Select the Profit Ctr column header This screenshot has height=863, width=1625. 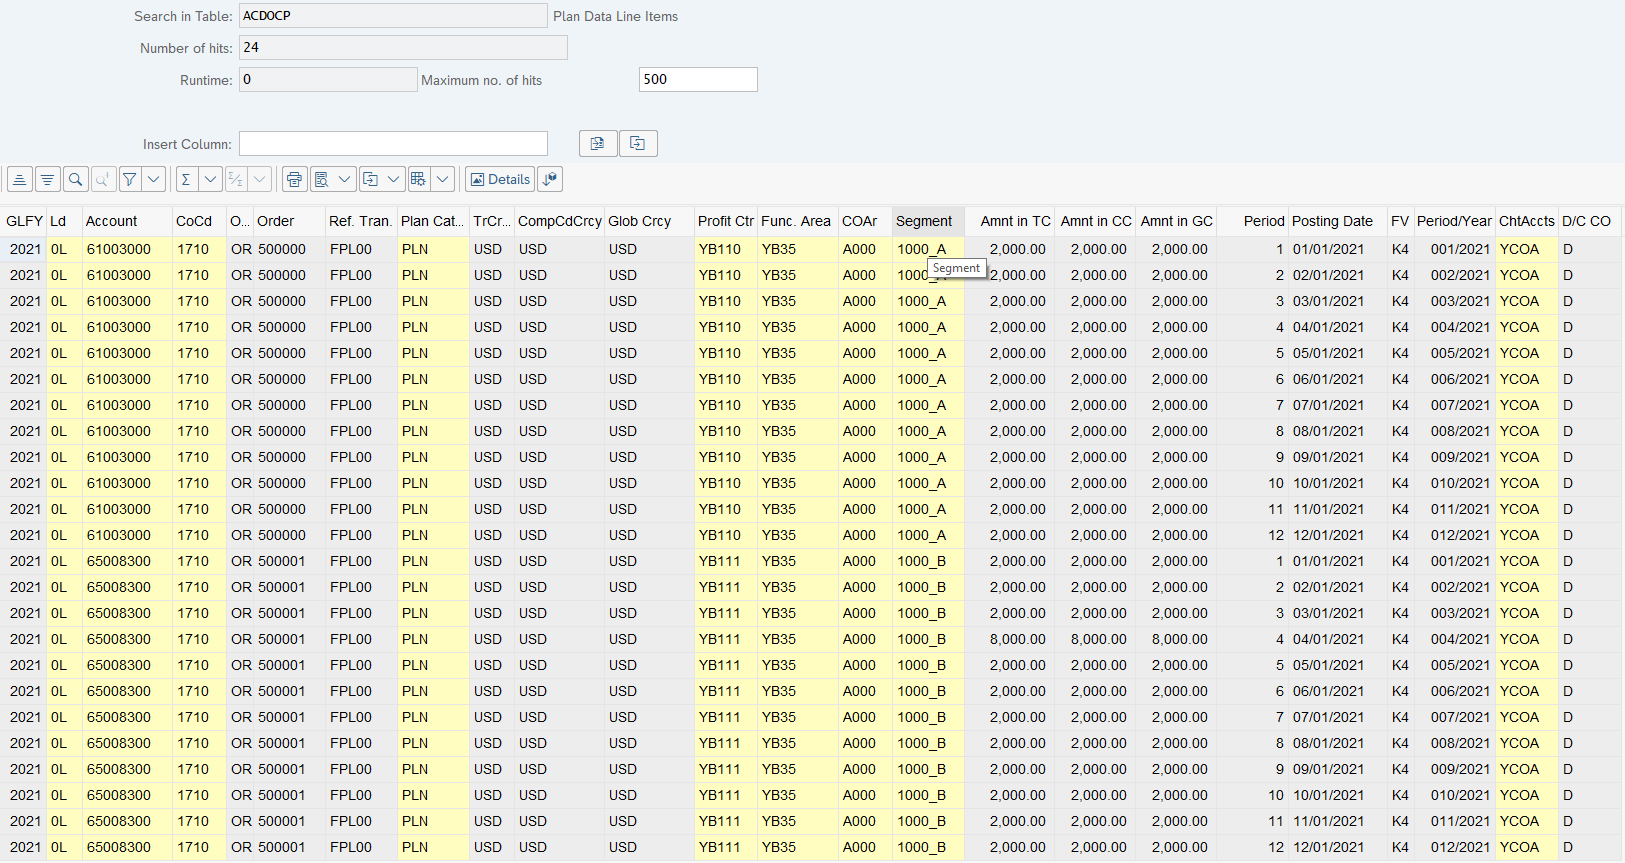[x=726, y=221]
